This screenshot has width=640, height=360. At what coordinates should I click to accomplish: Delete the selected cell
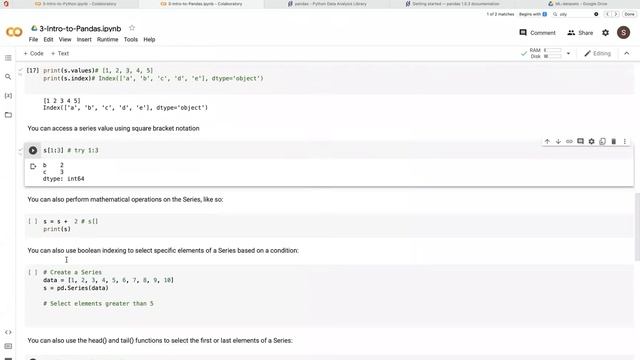click(613, 141)
